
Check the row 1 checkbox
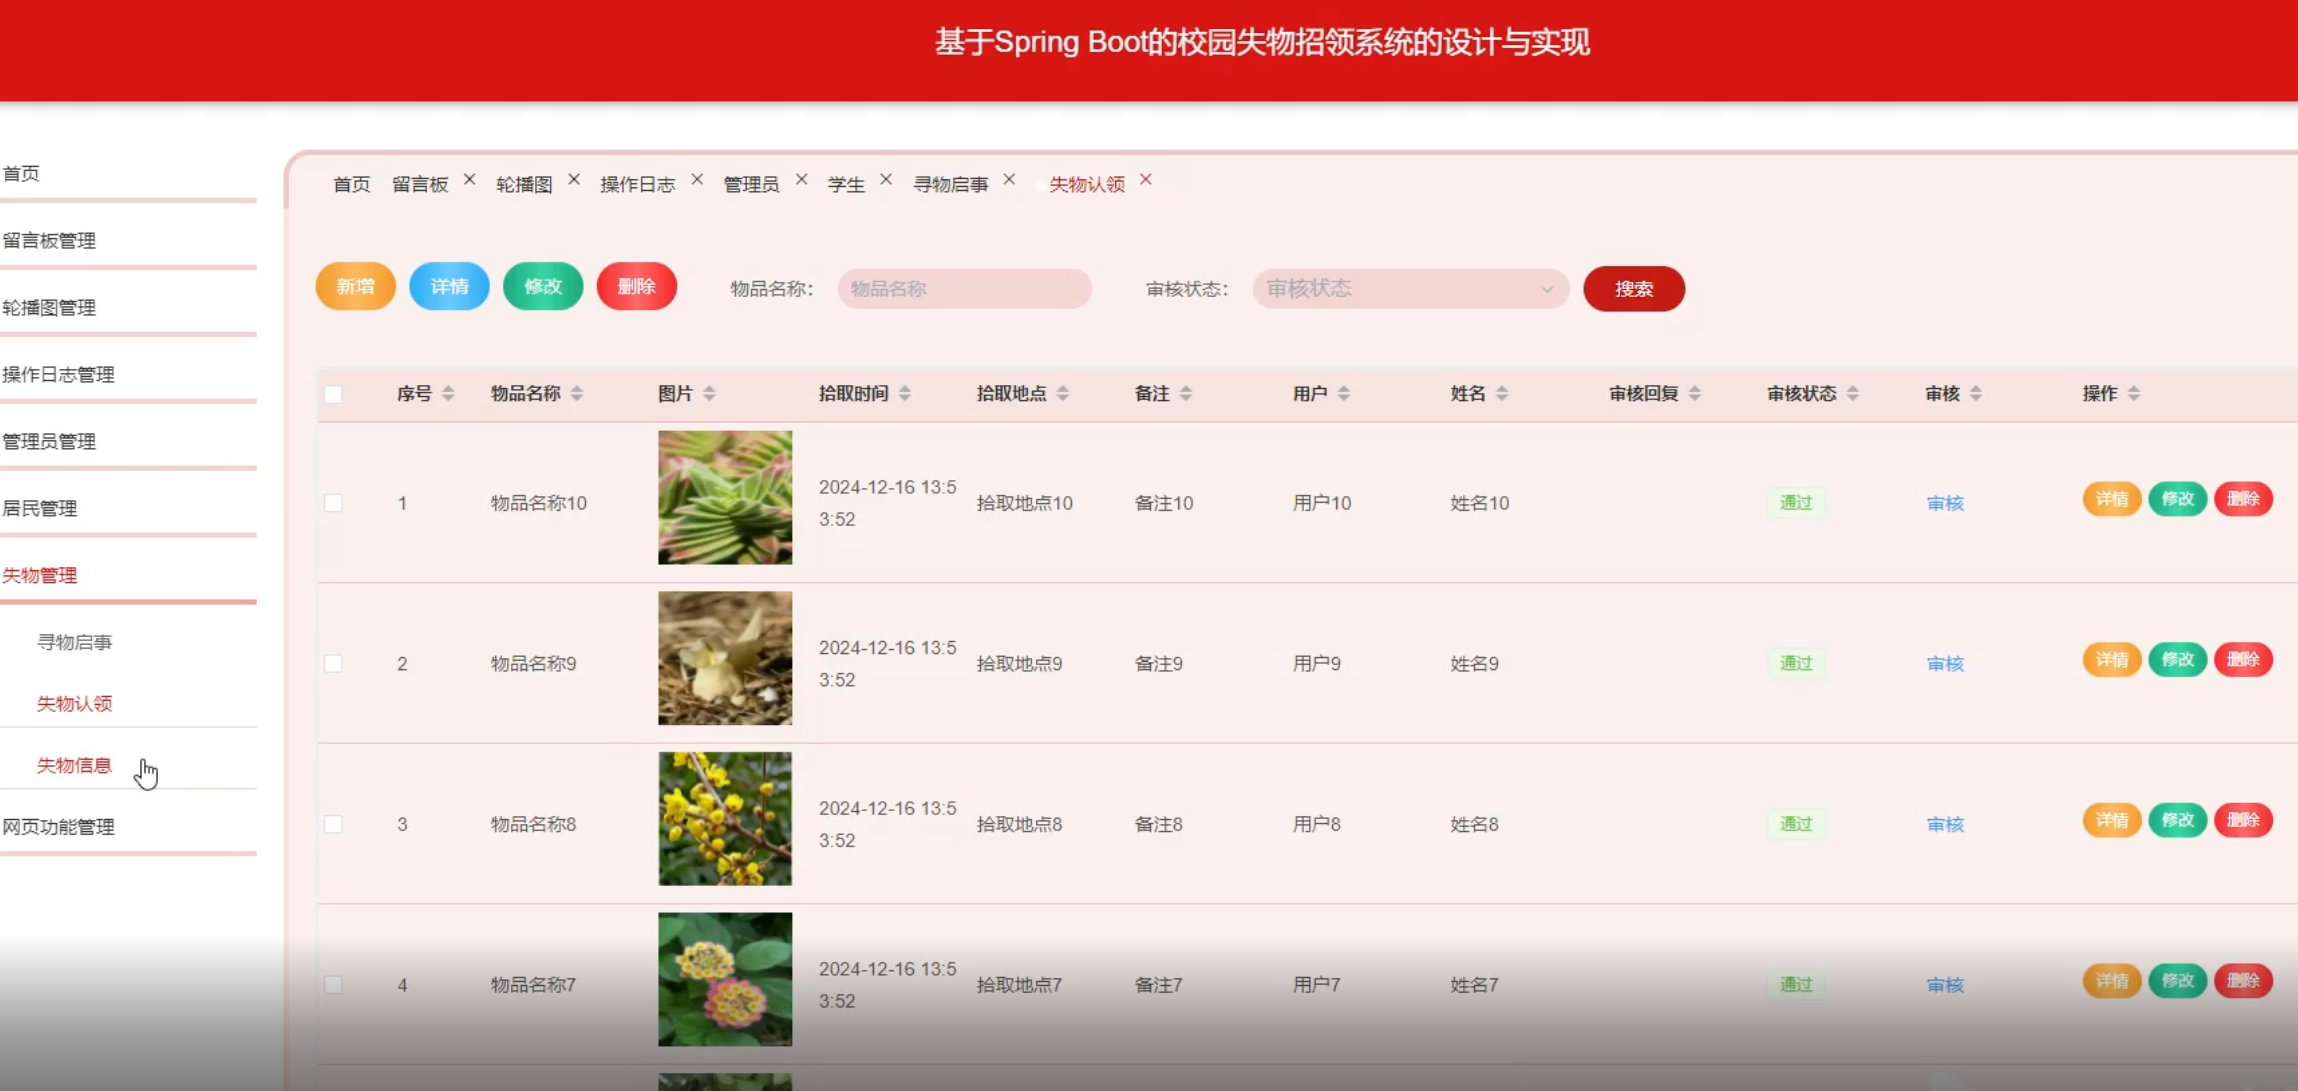[x=334, y=503]
